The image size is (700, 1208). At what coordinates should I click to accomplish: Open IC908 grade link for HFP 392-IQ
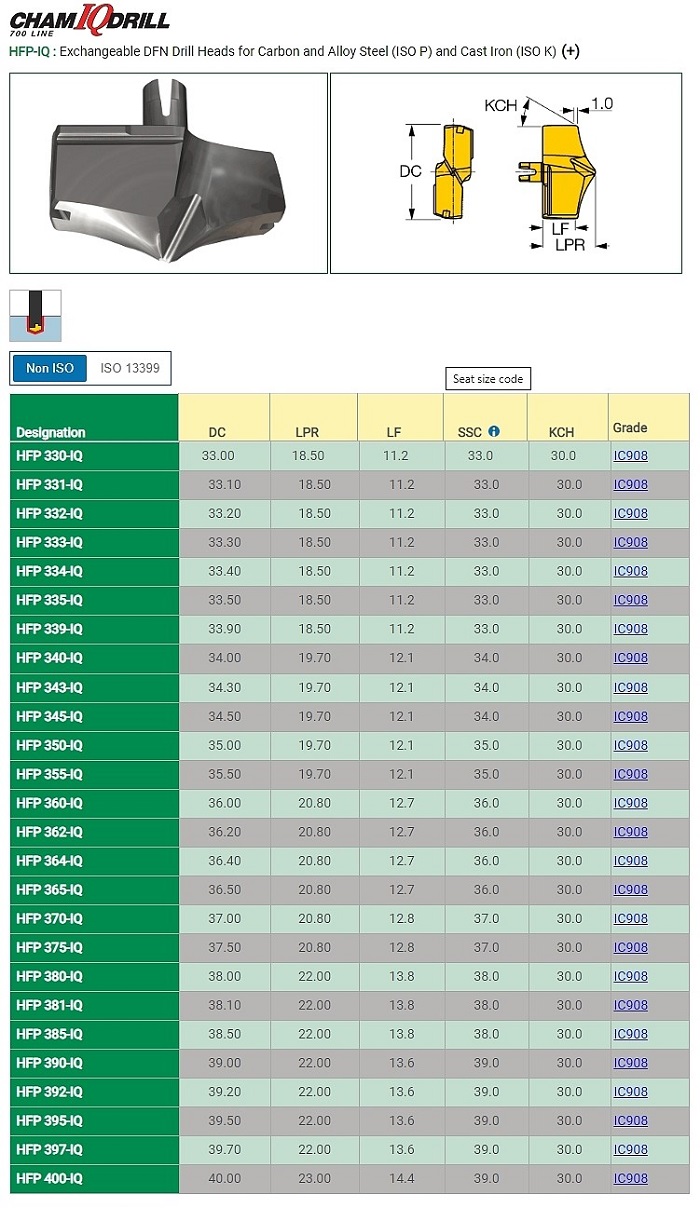[631, 1092]
